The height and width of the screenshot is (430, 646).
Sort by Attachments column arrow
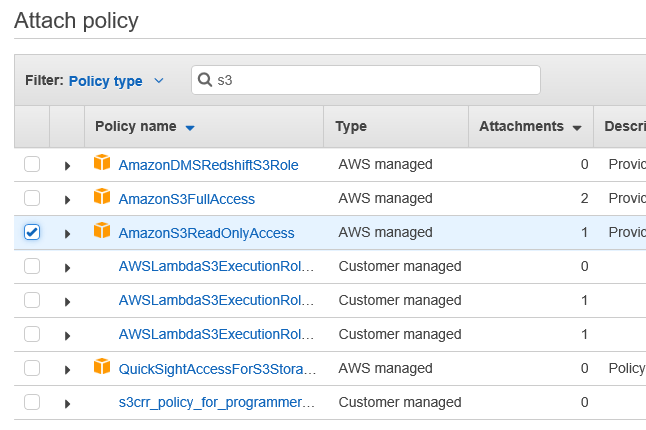(x=577, y=127)
